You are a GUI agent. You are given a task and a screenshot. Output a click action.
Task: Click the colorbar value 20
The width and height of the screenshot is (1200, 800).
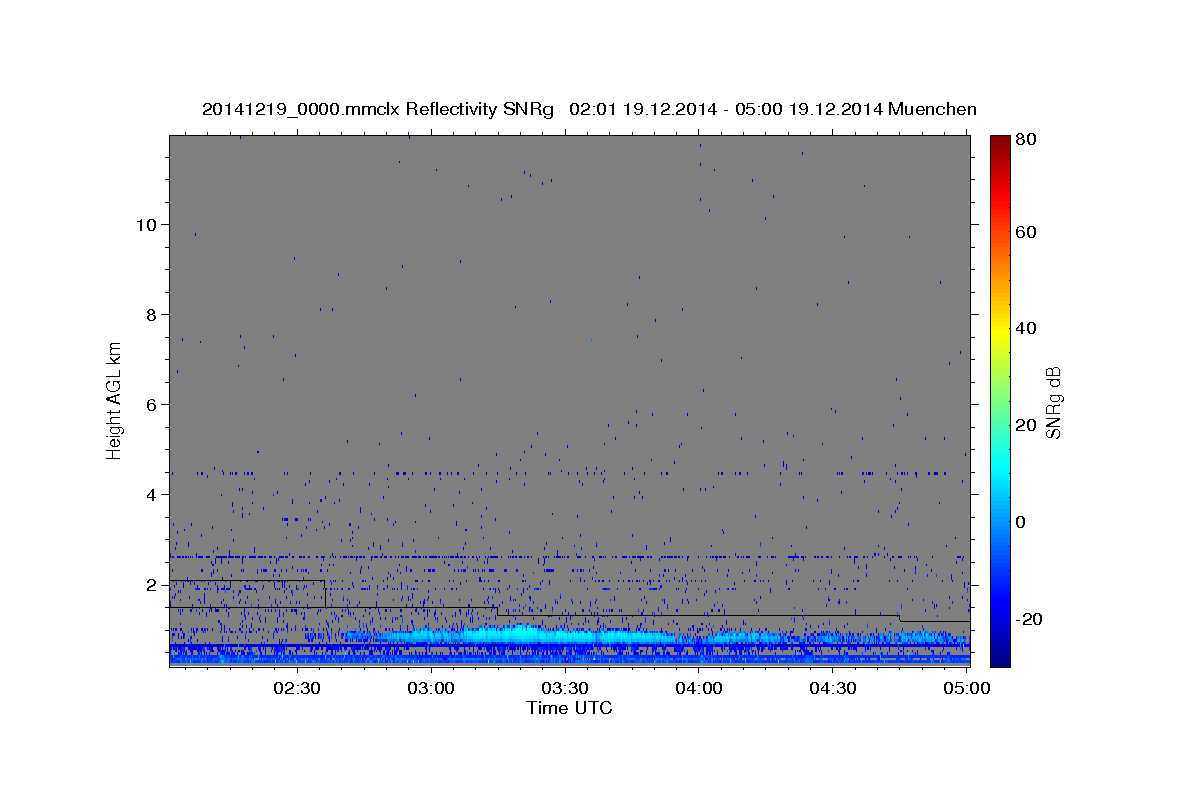pos(1028,425)
